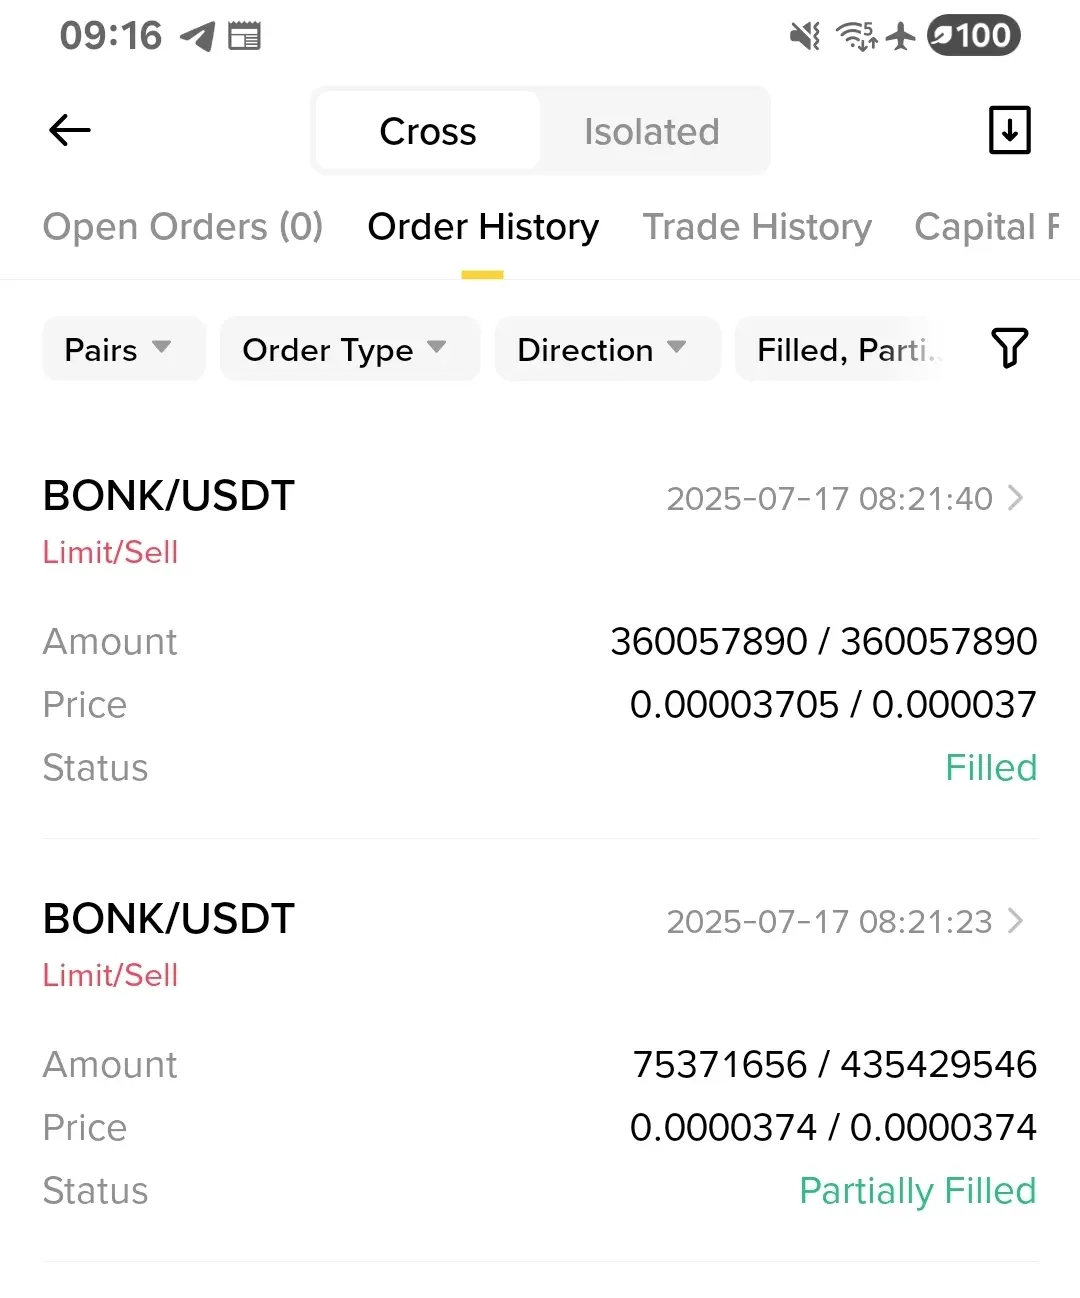Screen dimensions: 1080x1298
Task: Switch to Cross margin mode
Action: coord(428,131)
